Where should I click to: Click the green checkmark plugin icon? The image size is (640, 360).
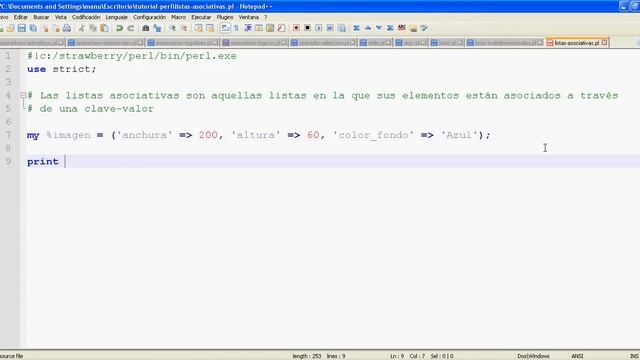click(424, 28)
